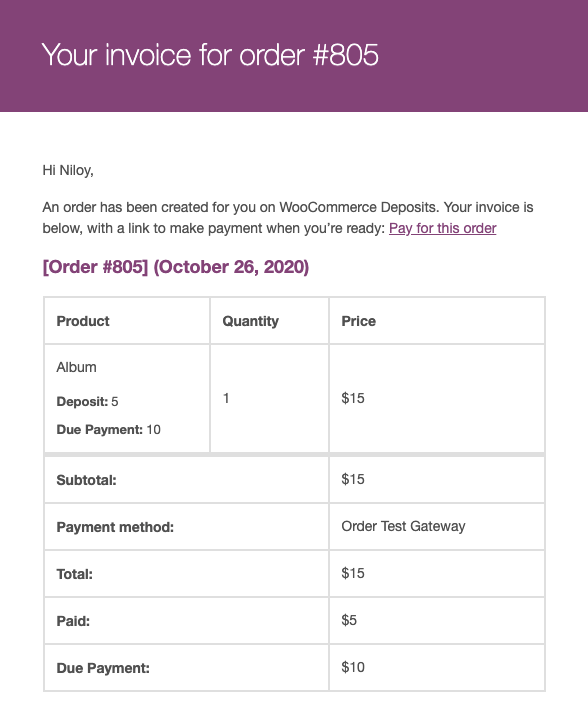The height and width of the screenshot is (706, 588).
Task: Select the Album product name
Action: pos(76,367)
